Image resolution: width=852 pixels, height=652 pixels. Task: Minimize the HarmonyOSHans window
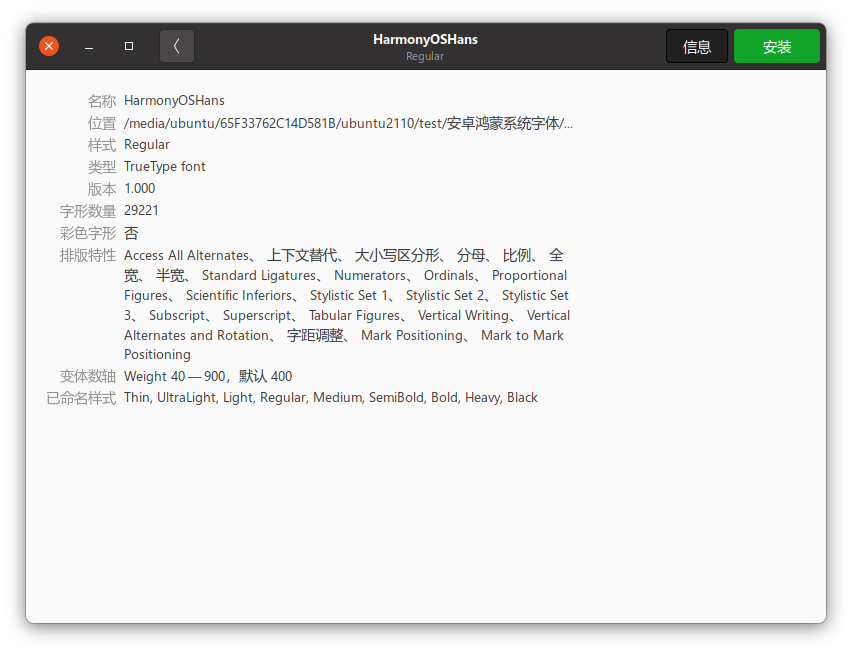[89, 46]
